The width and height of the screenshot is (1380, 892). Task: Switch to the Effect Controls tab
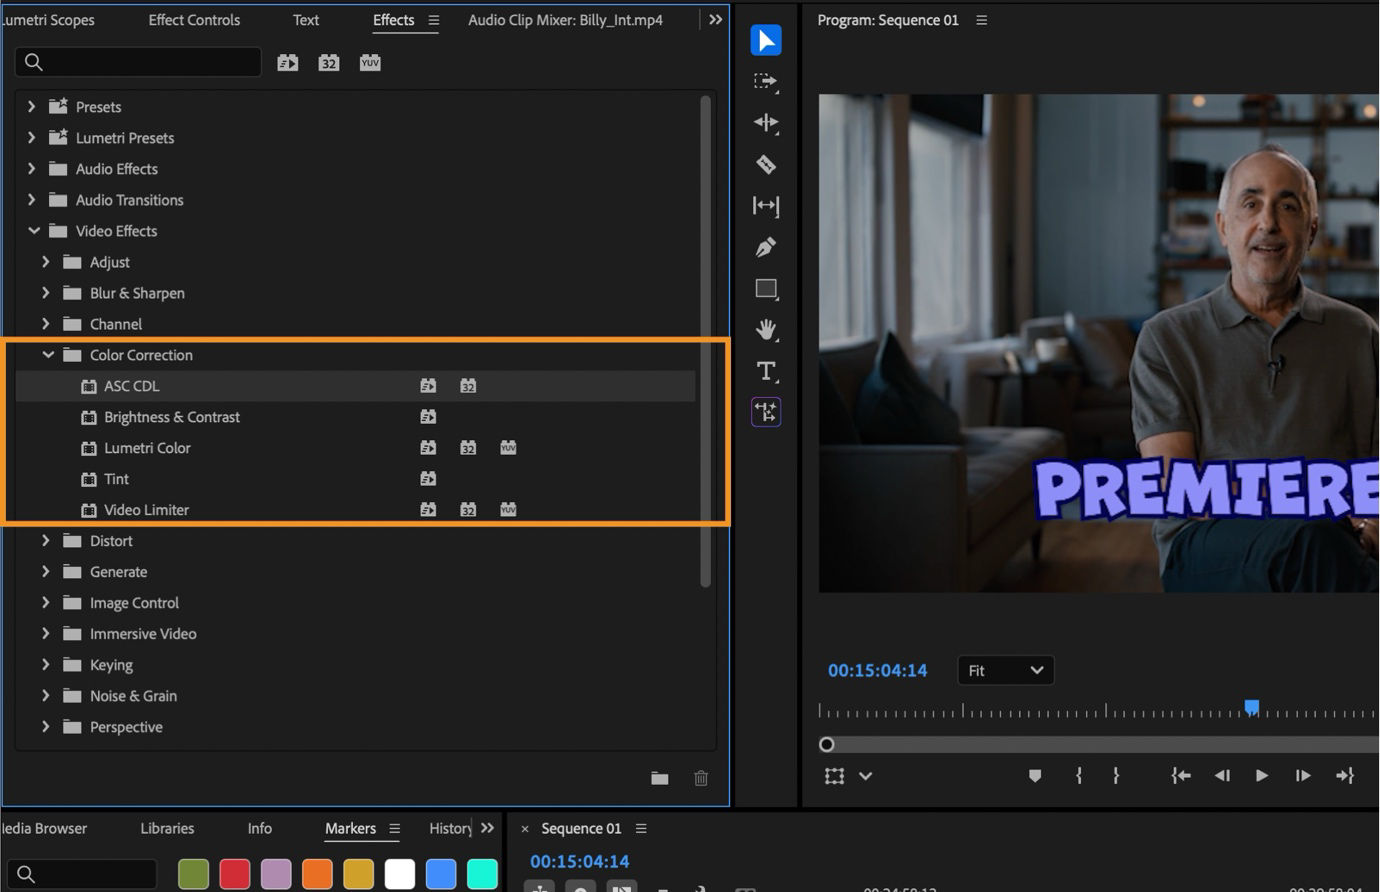(x=194, y=19)
